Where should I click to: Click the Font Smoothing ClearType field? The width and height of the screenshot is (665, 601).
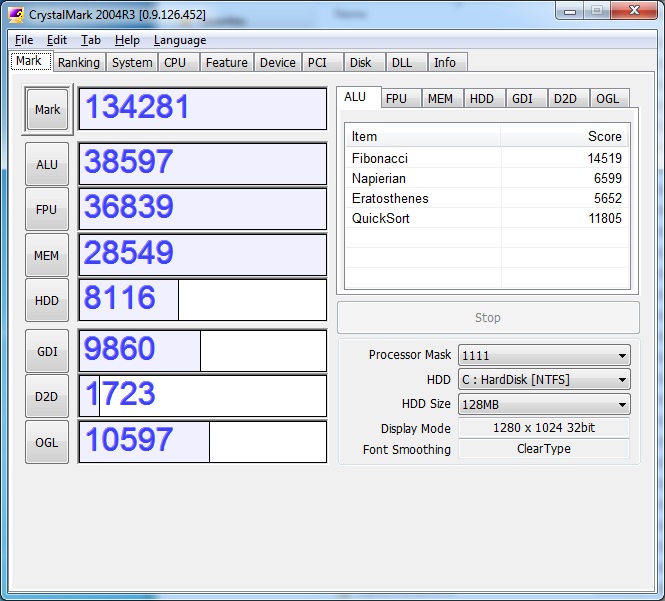coord(544,449)
